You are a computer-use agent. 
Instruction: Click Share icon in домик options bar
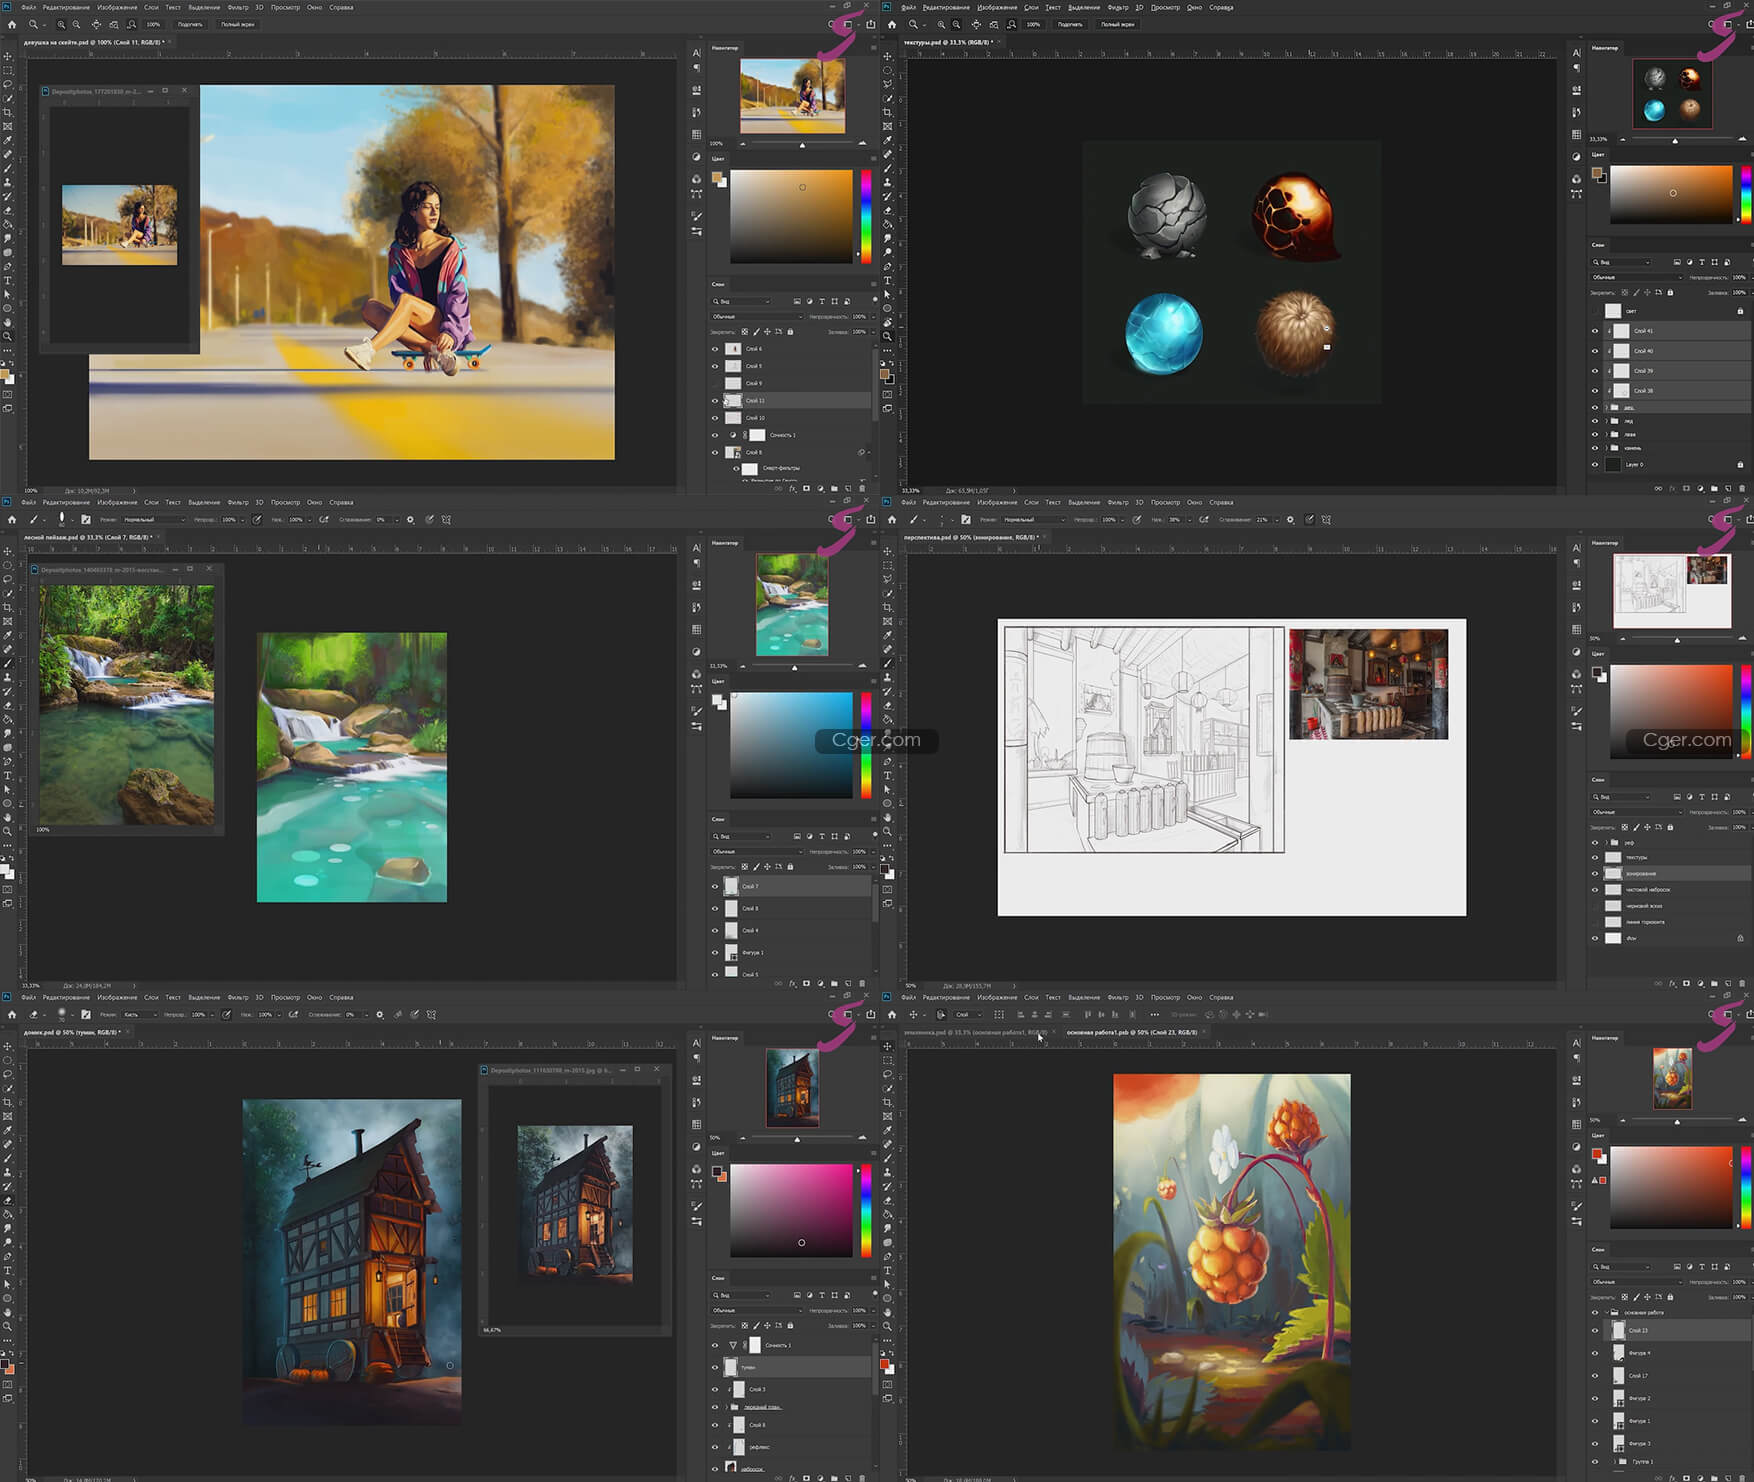870,1014
